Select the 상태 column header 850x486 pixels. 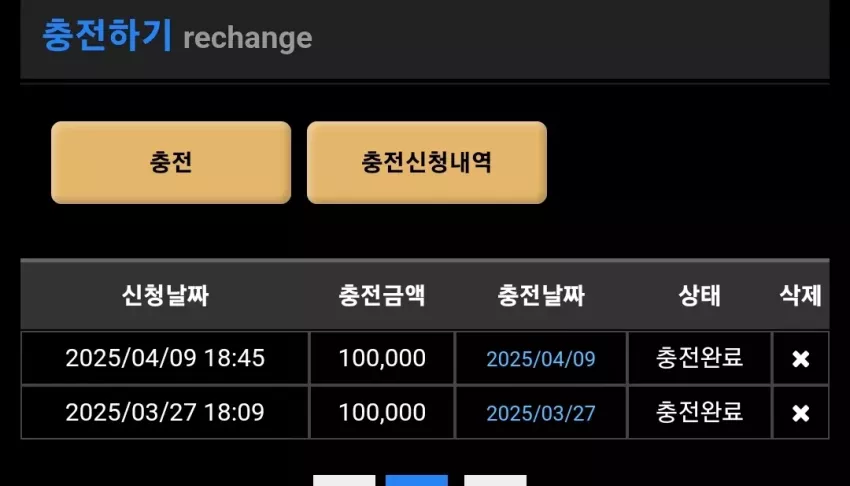coord(699,295)
